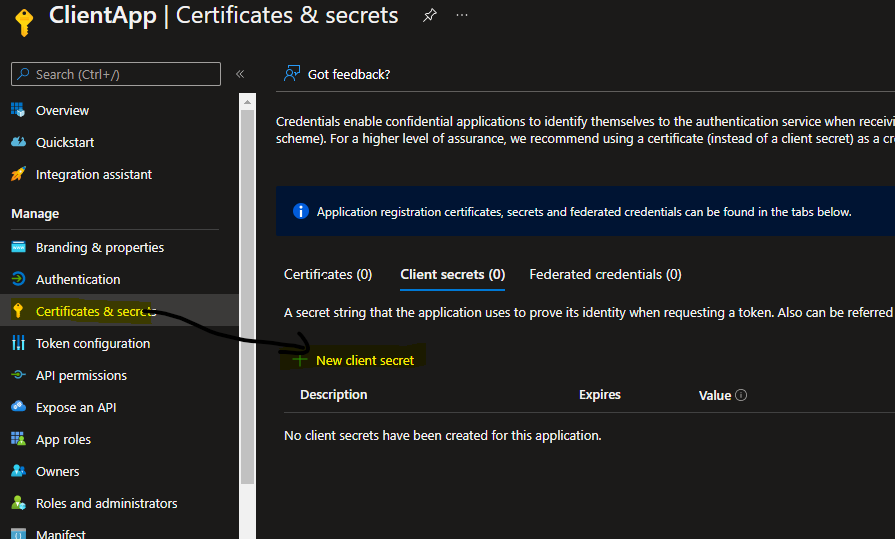Image resolution: width=895 pixels, height=539 pixels.
Task: Select the Client secrets (0) tab
Action: coord(452,274)
